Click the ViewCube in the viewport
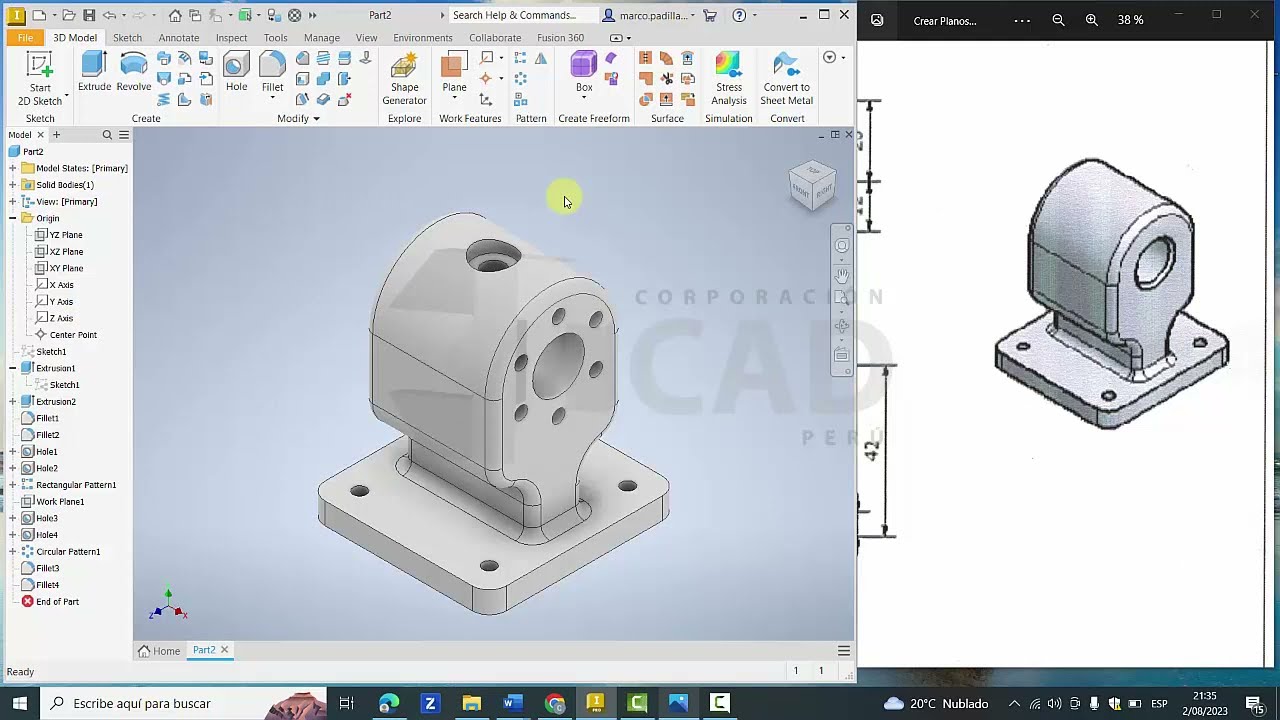 tap(812, 185)
